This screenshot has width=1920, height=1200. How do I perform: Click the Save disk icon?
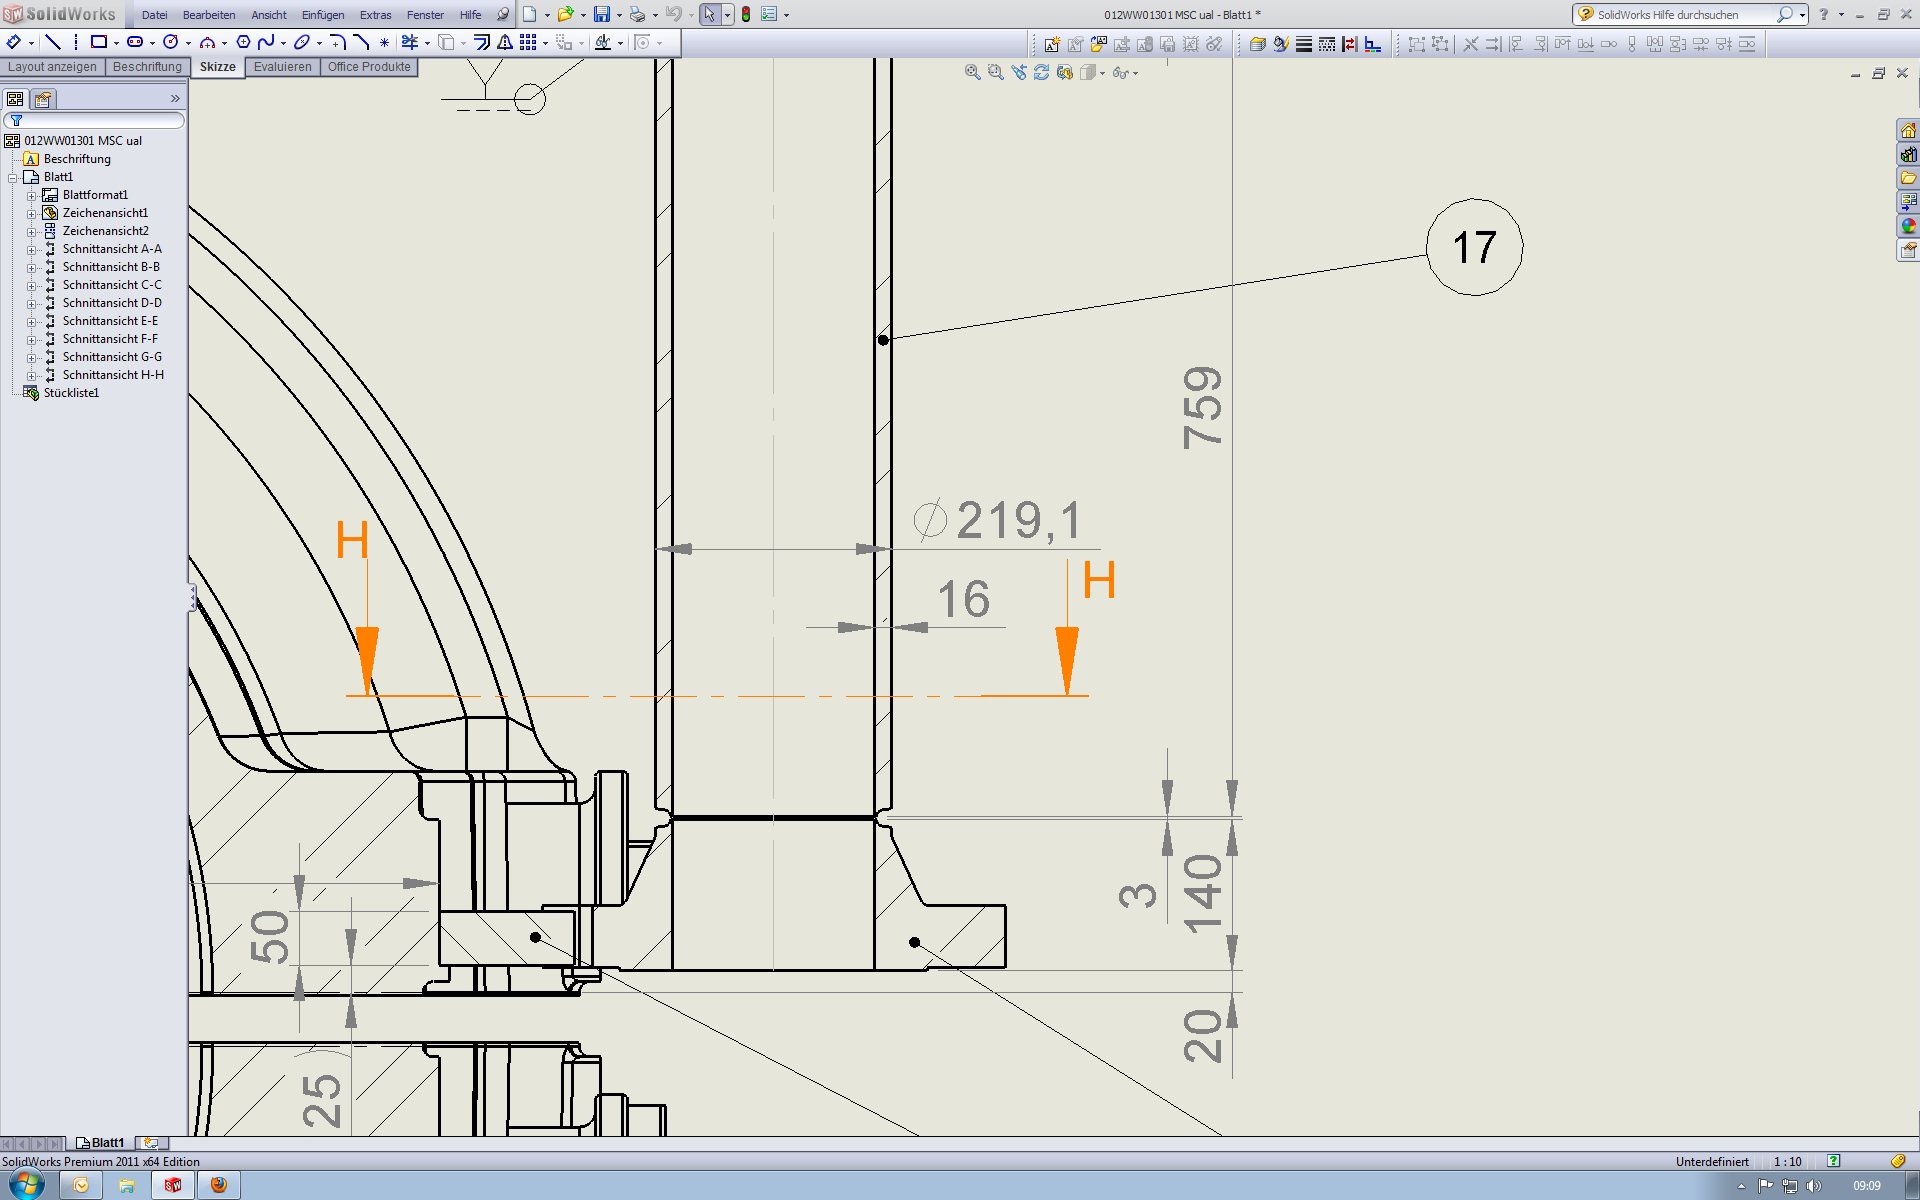coord(601,14)
